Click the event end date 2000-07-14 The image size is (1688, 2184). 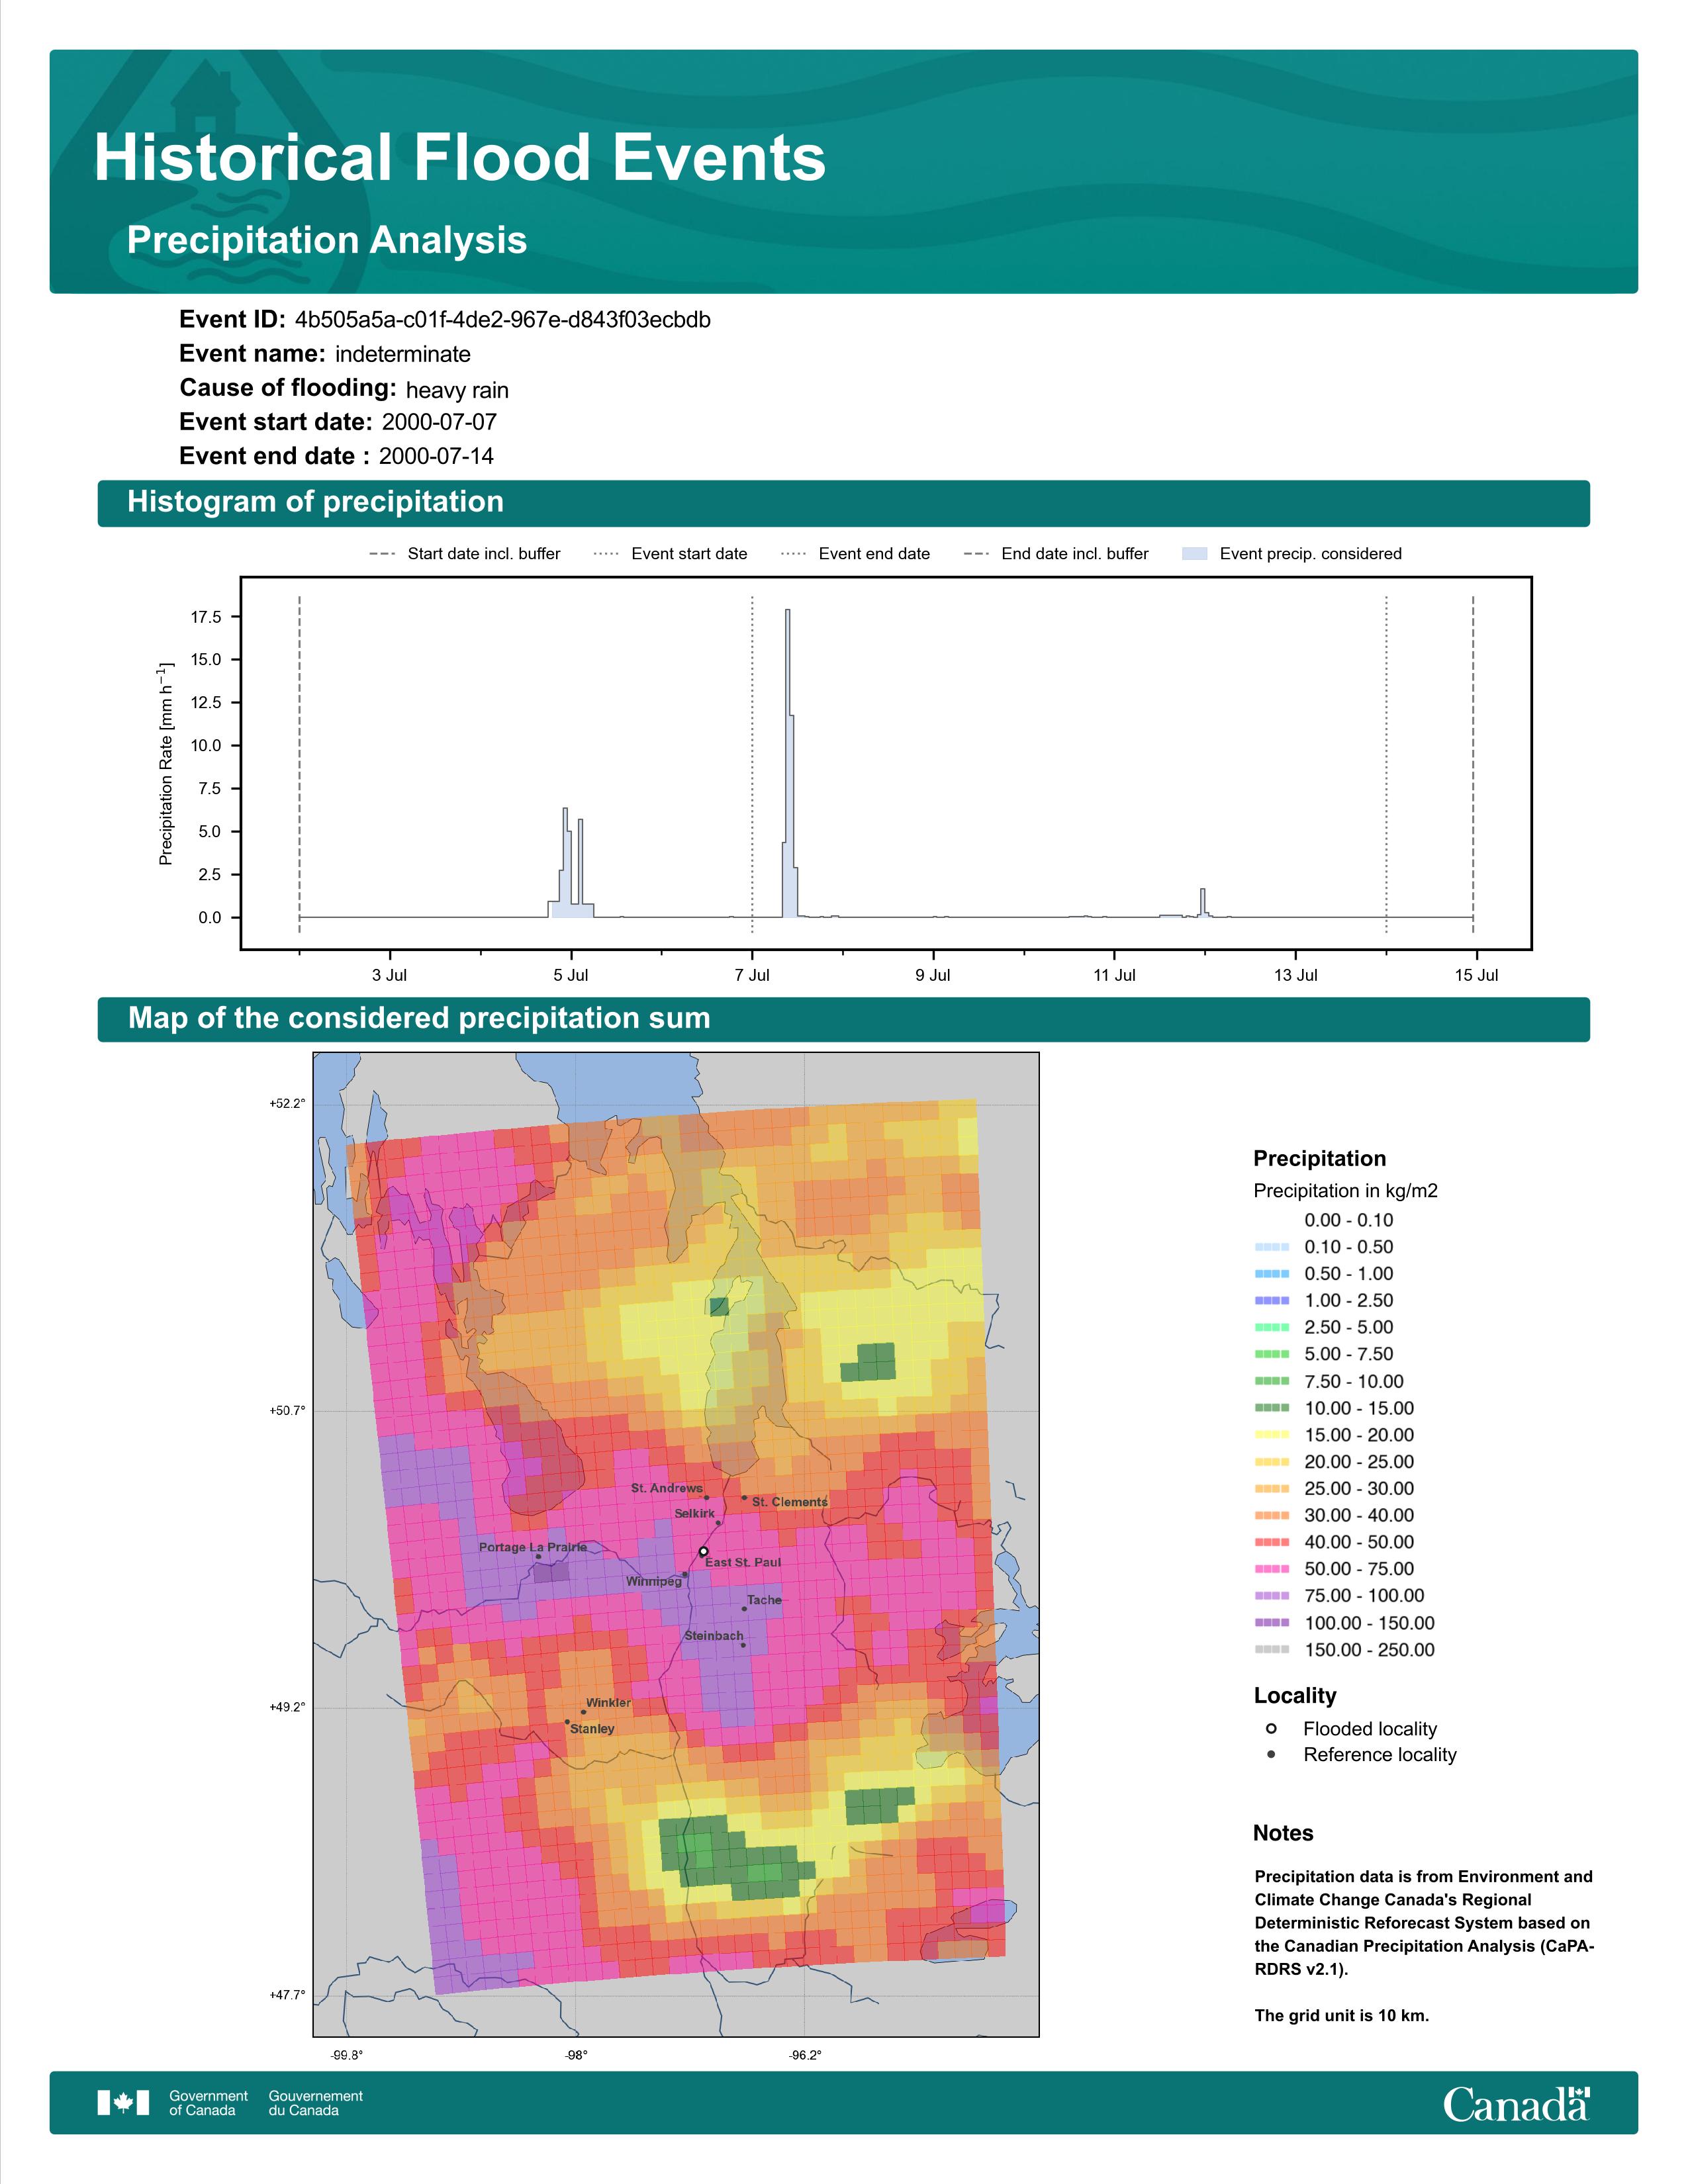436,456
